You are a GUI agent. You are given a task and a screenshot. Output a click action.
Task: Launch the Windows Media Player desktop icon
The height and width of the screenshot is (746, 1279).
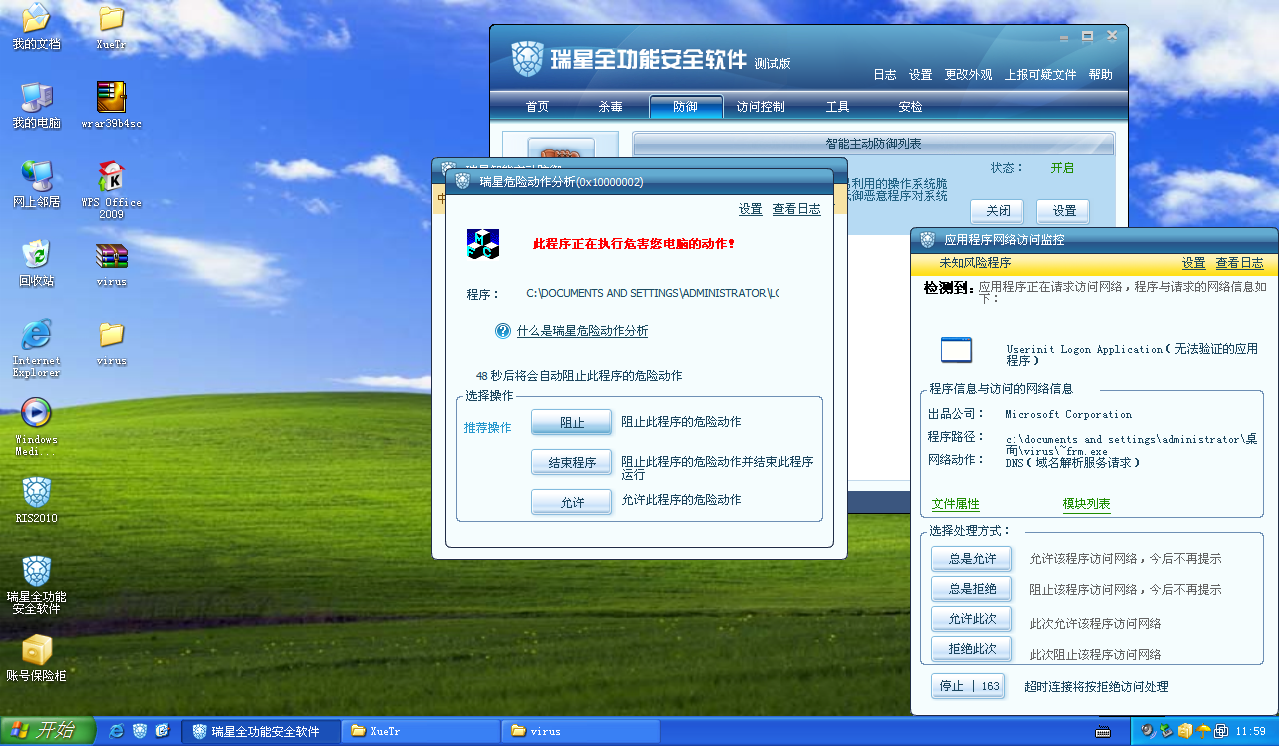(x=36, y=427)
